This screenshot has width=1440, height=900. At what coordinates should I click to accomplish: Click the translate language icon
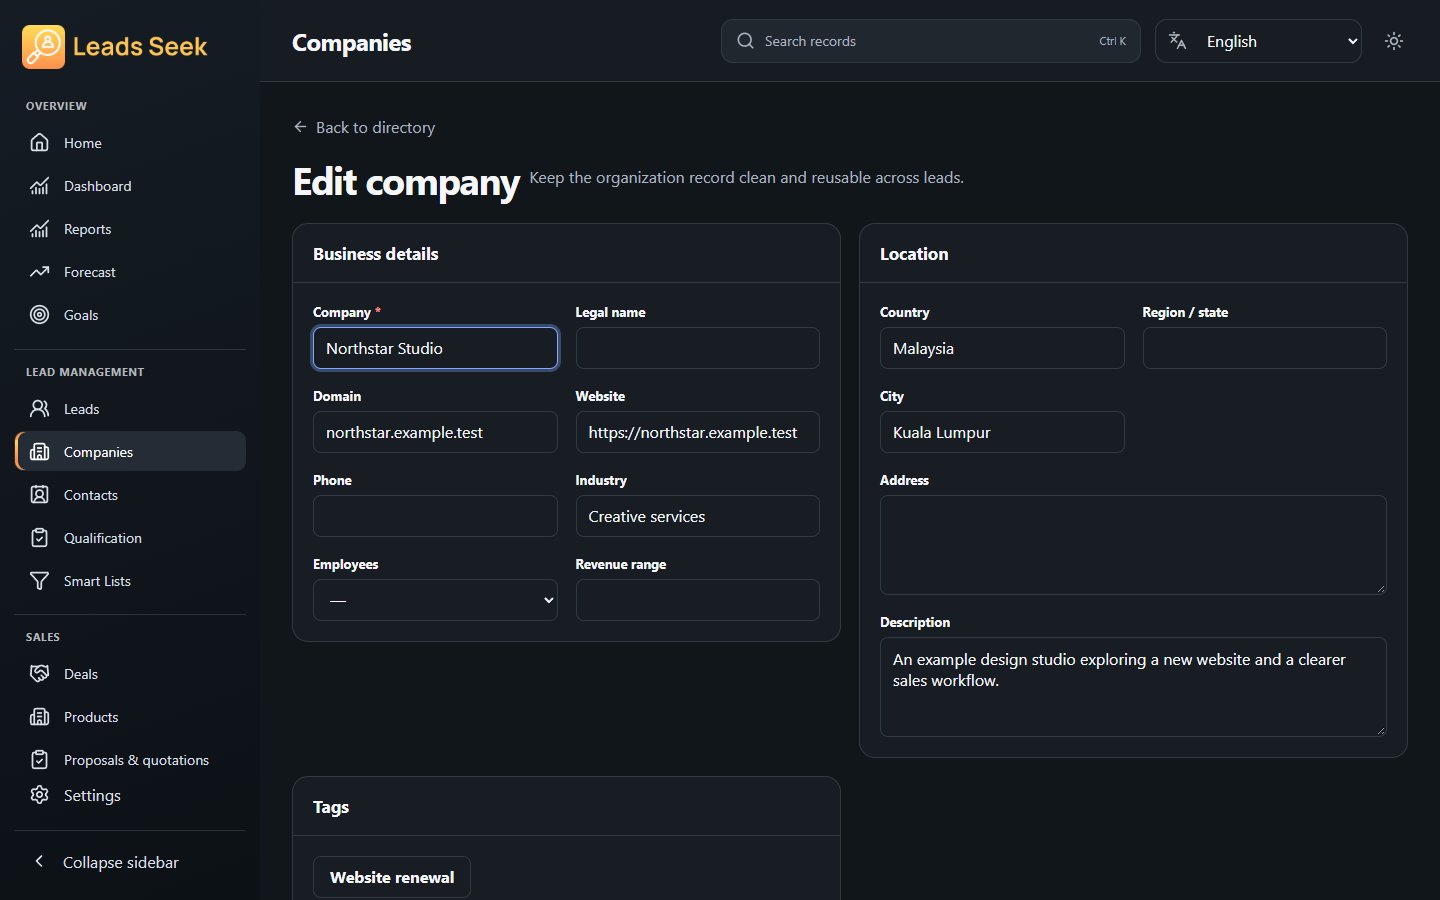pos(1178,41)
